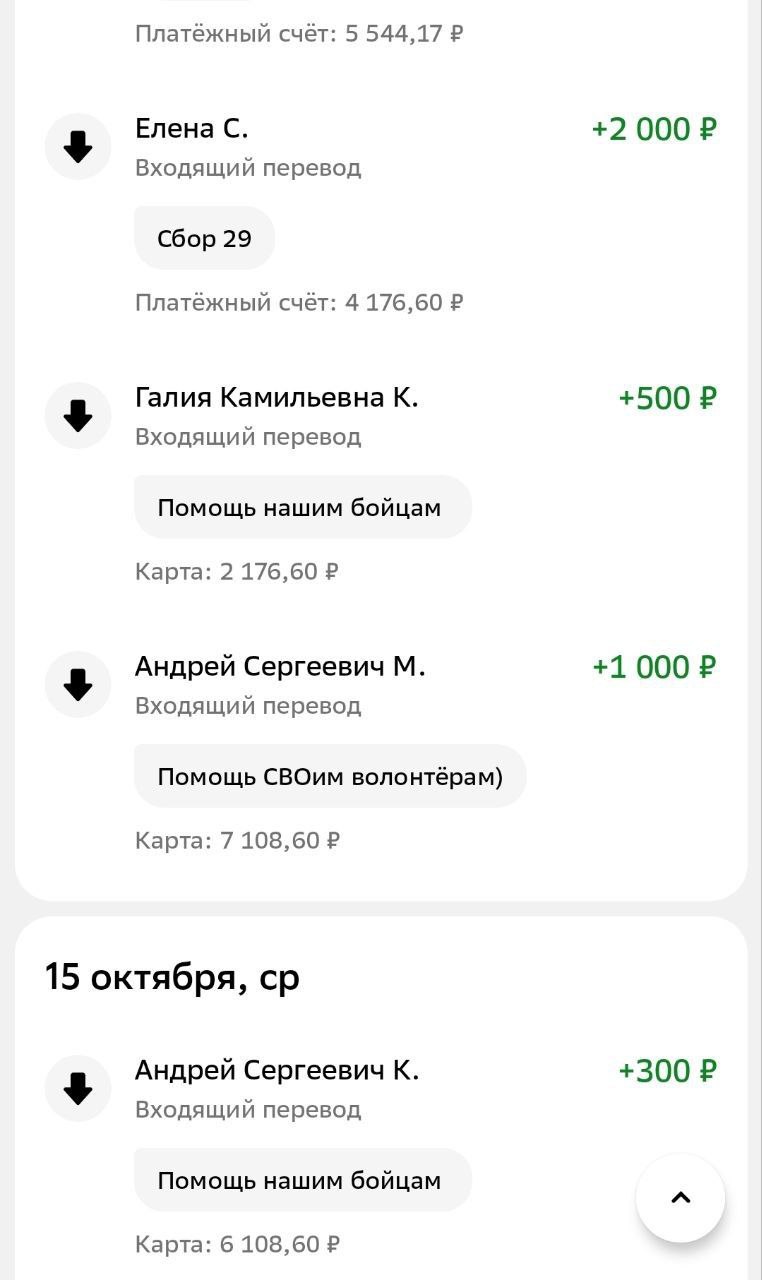
Task: Click the 'Помощь СВОим волонтёрам)' message chip
Action: [330, 776]
